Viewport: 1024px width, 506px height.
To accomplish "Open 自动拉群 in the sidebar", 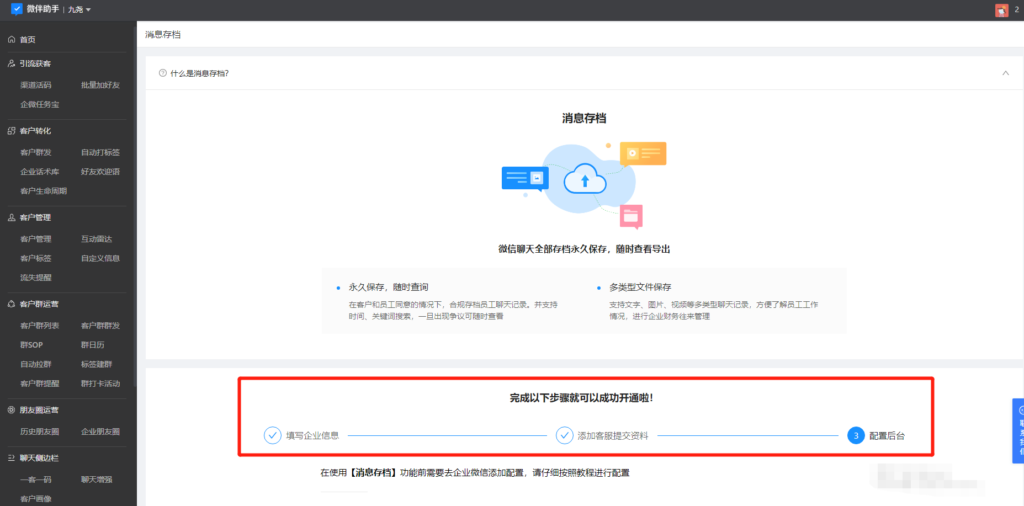I will 35,364.
